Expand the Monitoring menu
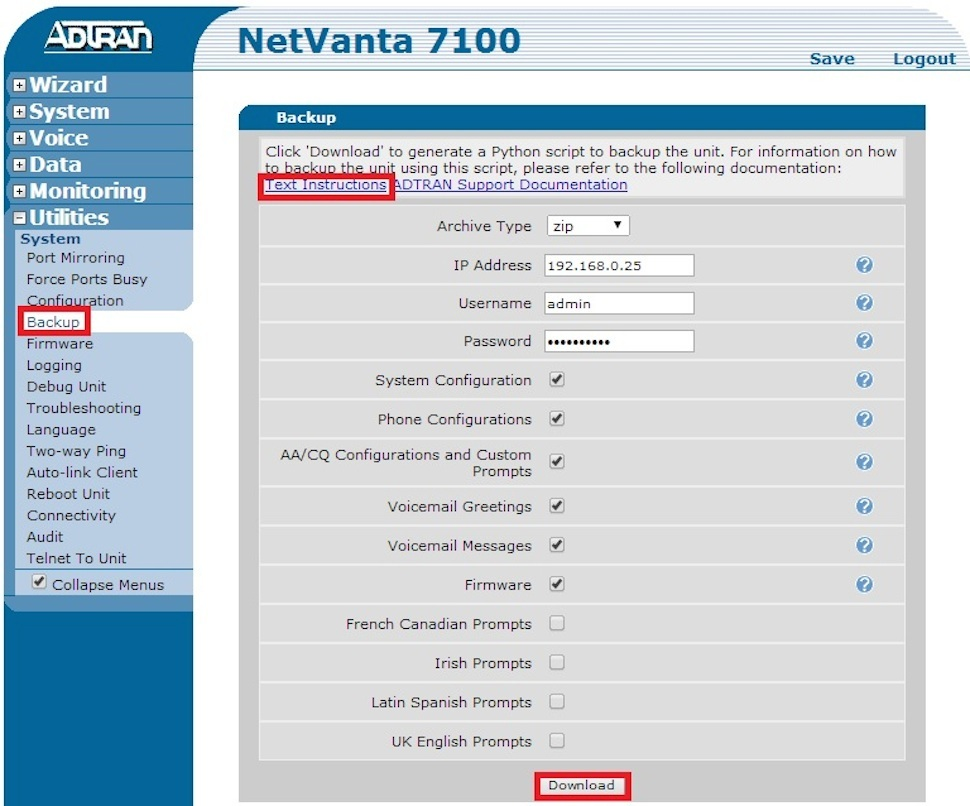970x806 pixels. tap(19, 192)
